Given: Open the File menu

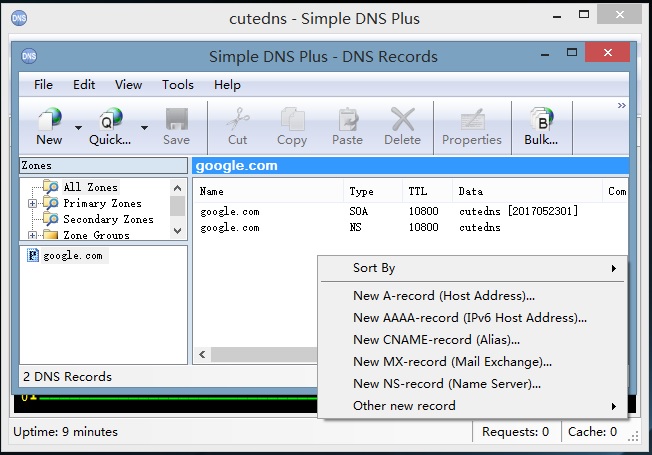Looking at the screenshot, I should click(43, 85).
